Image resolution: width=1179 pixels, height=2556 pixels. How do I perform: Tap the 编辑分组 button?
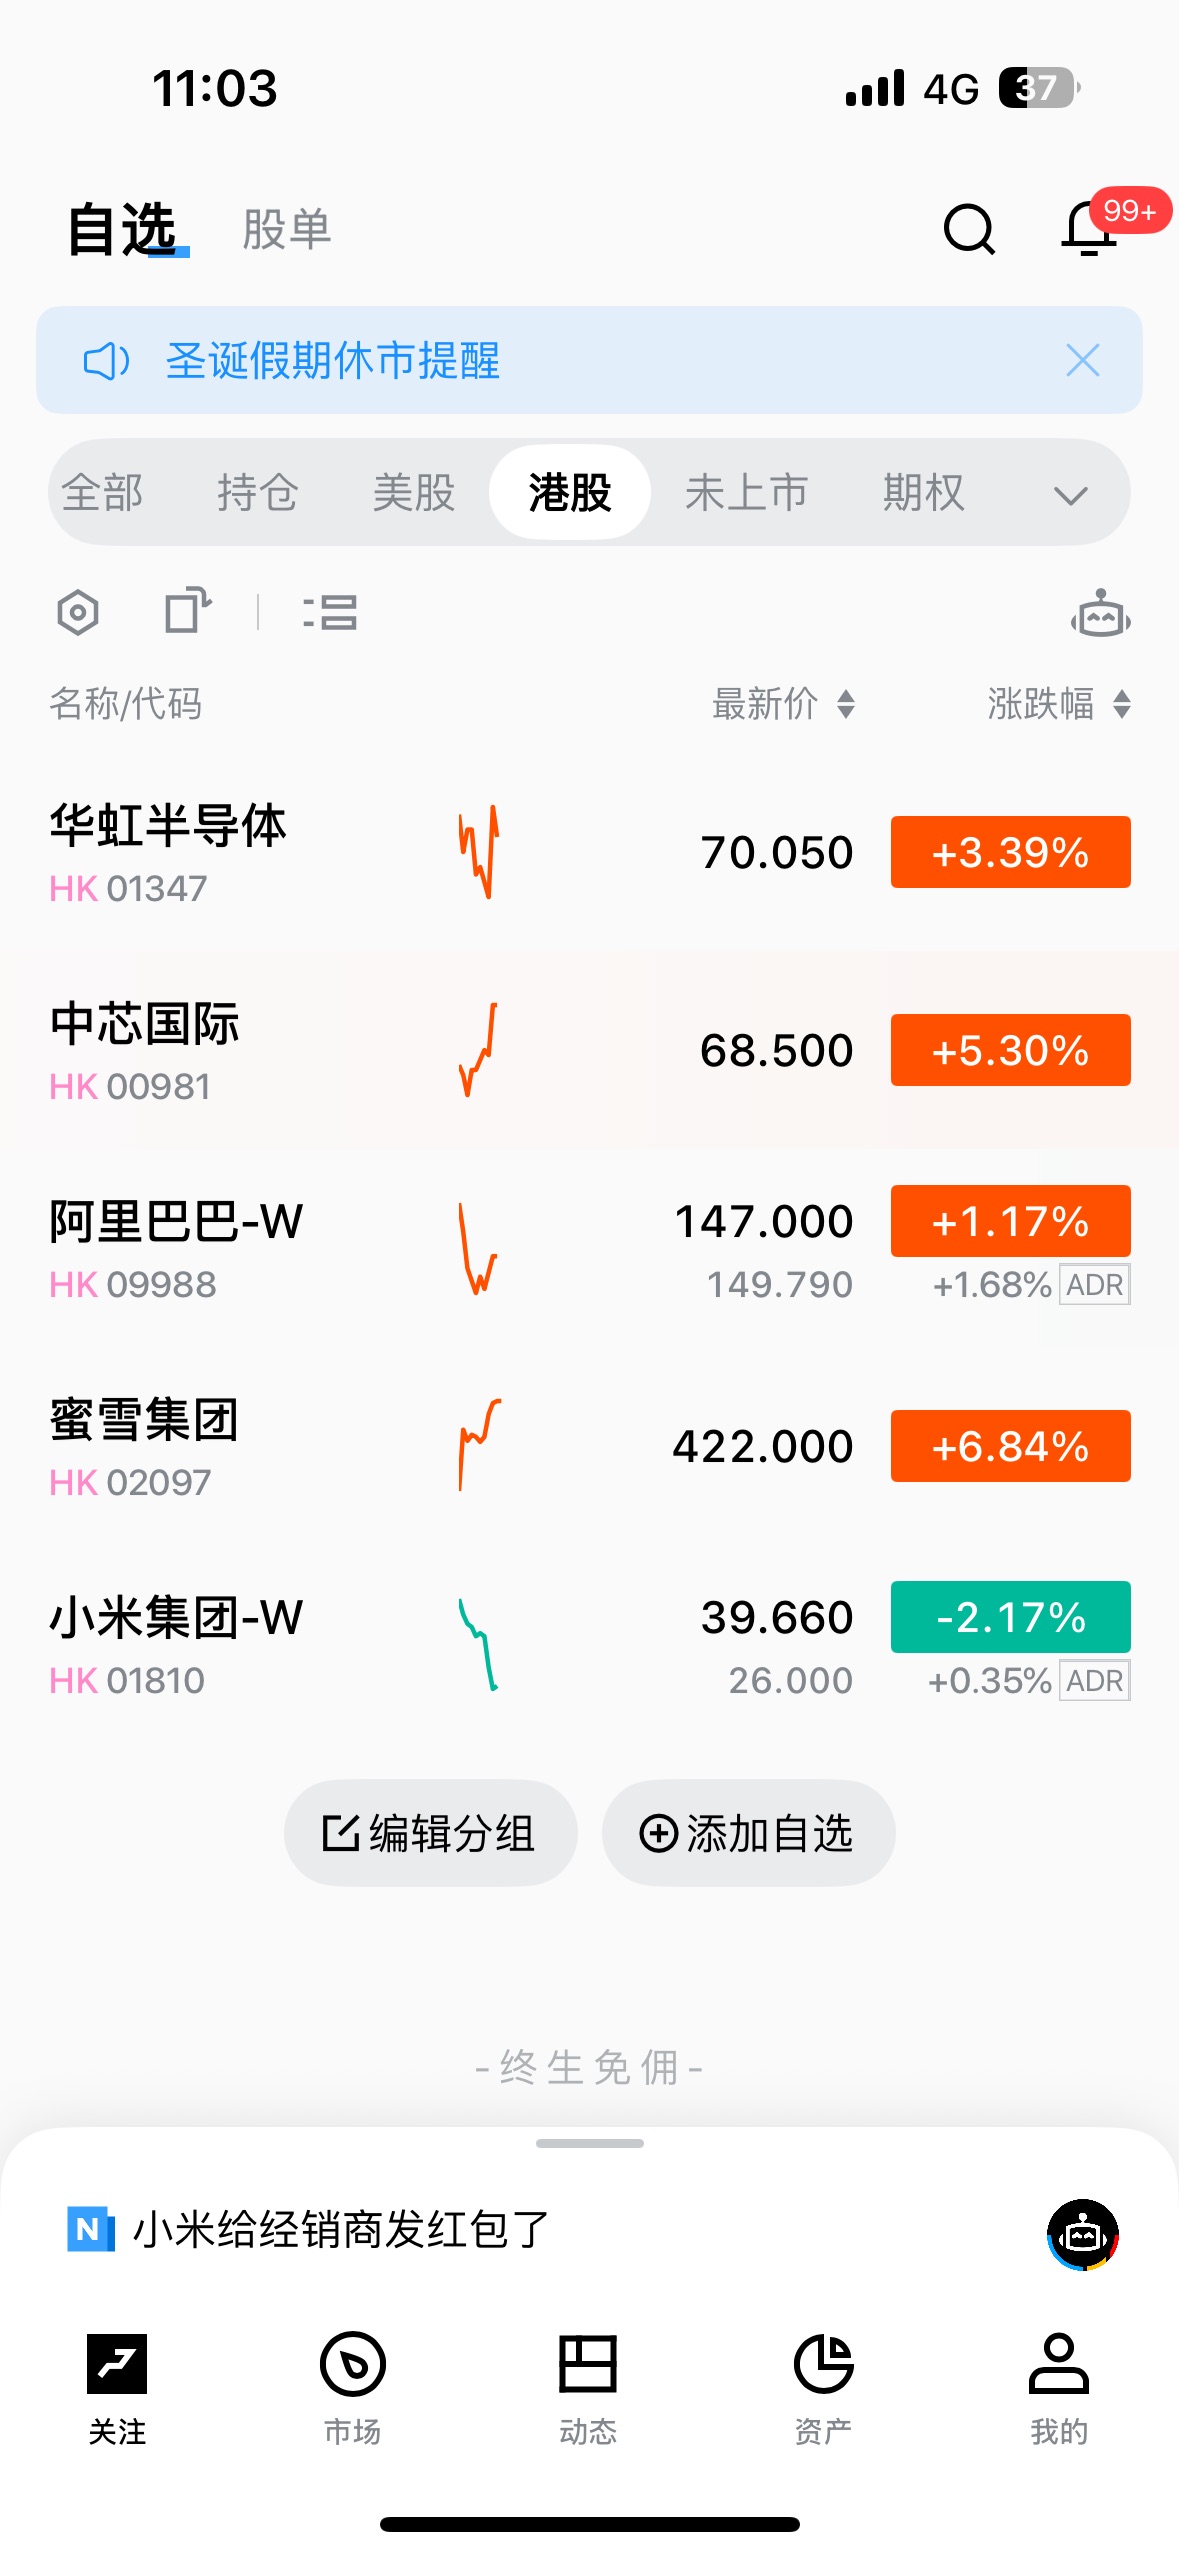point(430,1833)
